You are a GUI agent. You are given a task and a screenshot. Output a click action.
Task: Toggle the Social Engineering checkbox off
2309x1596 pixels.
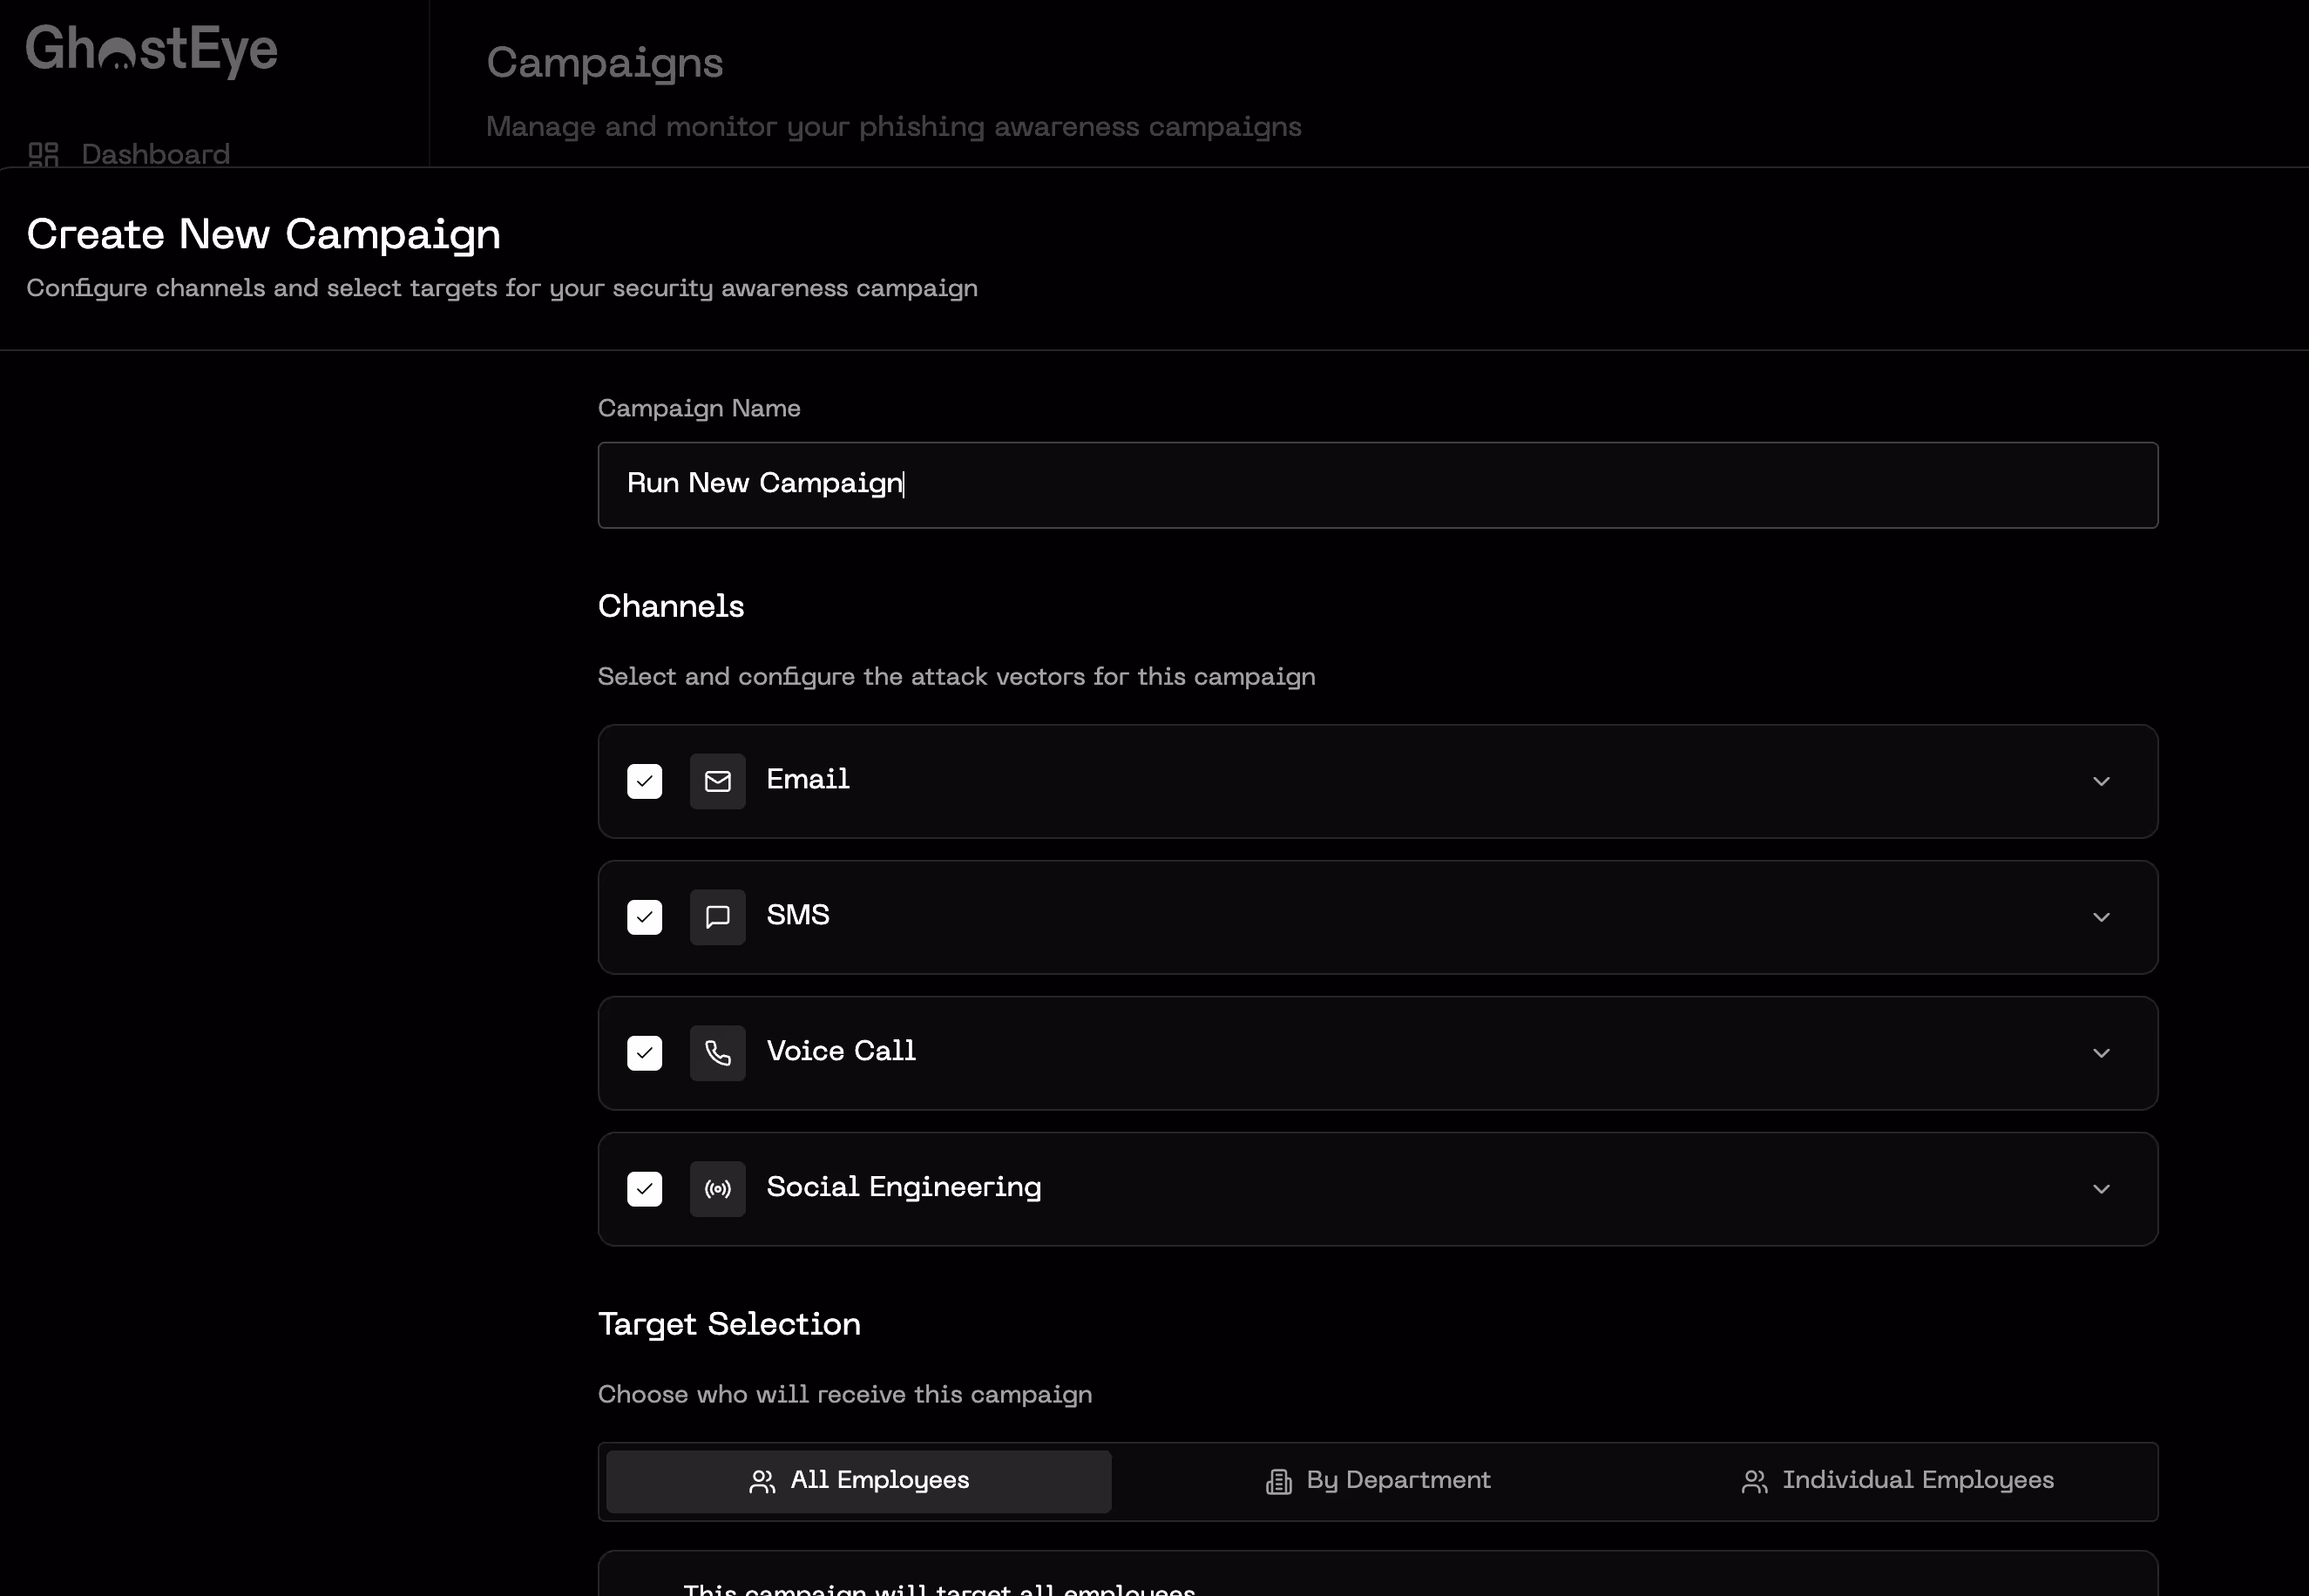point(644,1189)
